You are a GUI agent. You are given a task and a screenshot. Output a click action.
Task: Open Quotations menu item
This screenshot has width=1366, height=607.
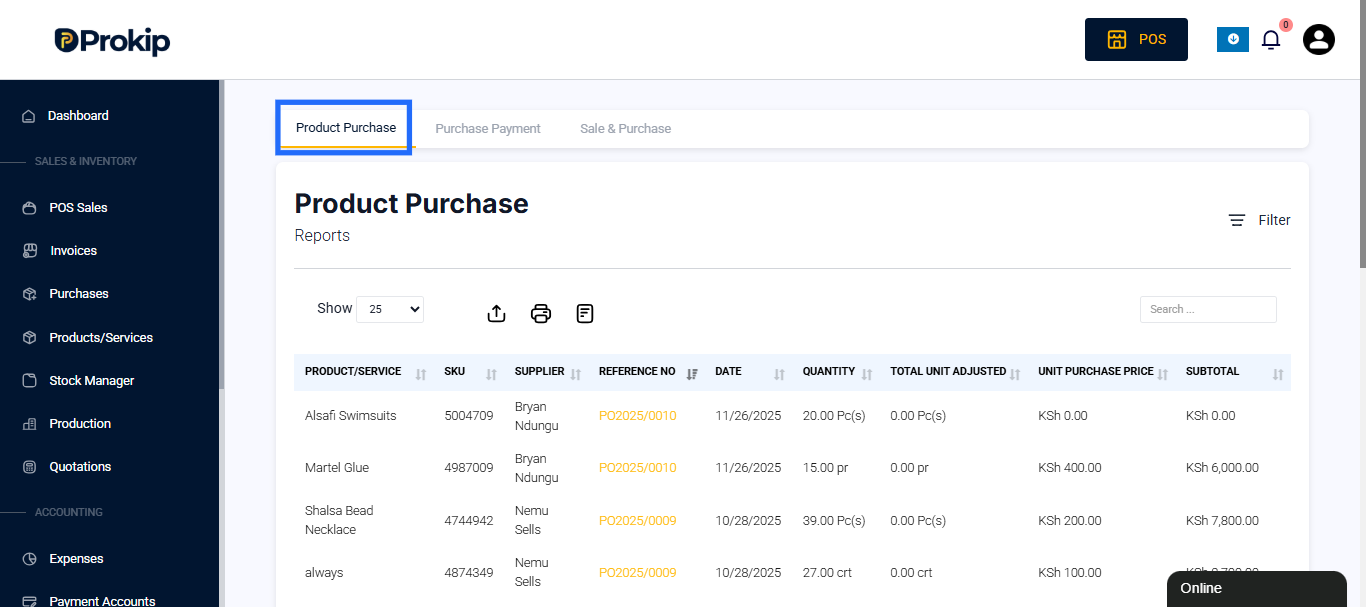point(80,467)
